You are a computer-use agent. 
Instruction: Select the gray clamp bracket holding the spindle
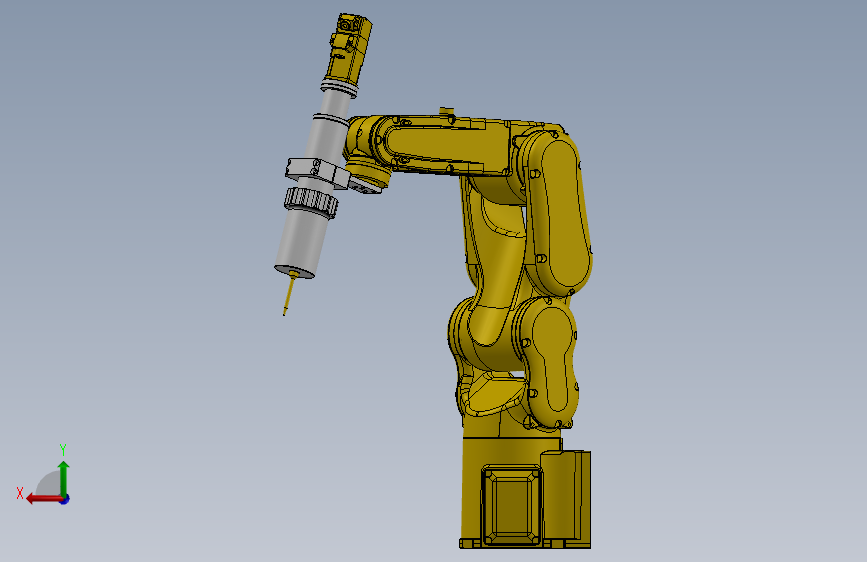coord(318,173)
